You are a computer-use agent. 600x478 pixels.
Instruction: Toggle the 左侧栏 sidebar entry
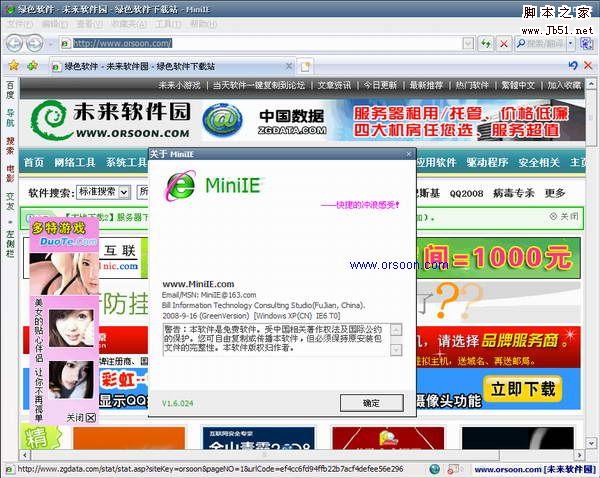[10, 243]
